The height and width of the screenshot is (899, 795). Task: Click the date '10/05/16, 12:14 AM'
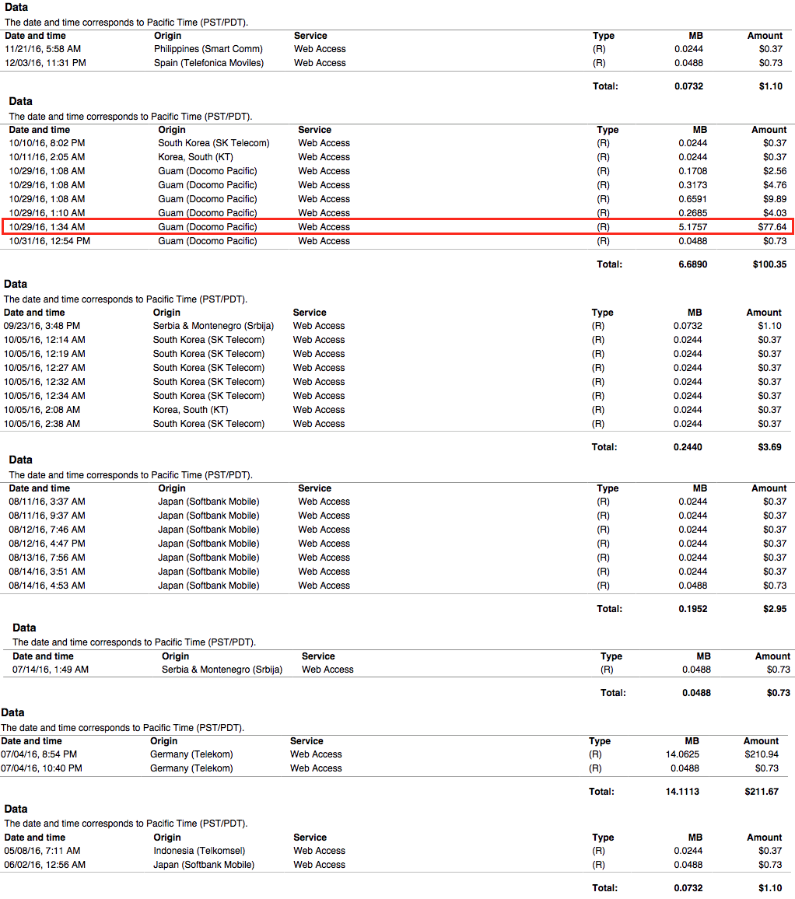click(x=45, y=340)
